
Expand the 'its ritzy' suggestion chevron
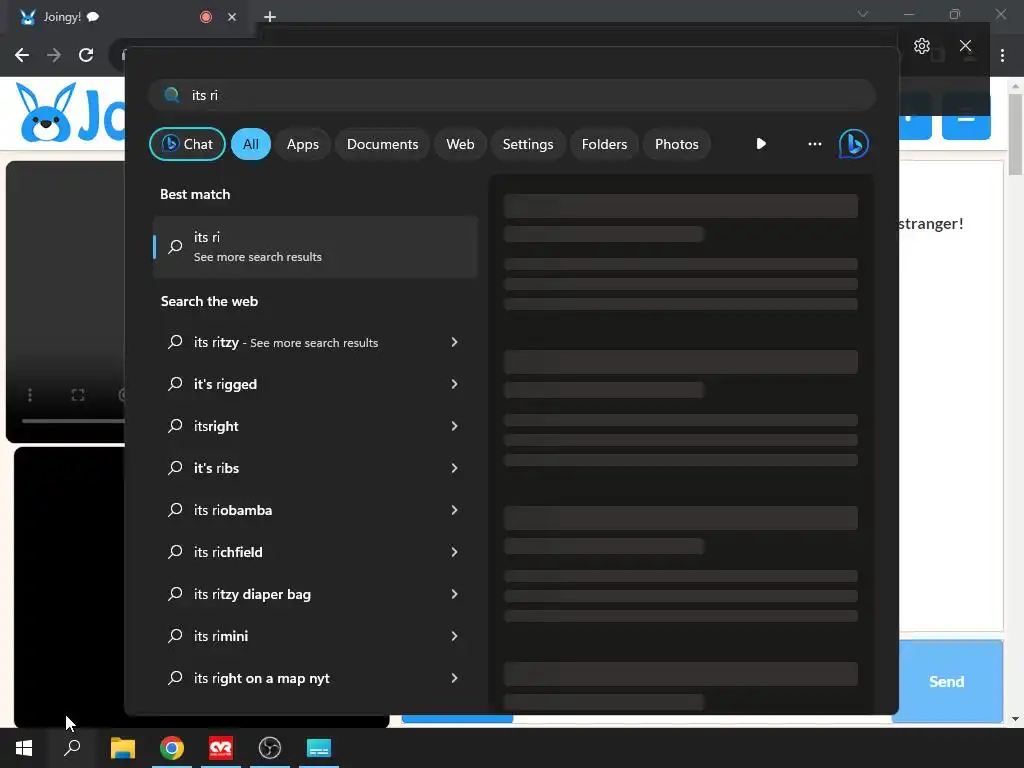[x=455, y=342]
